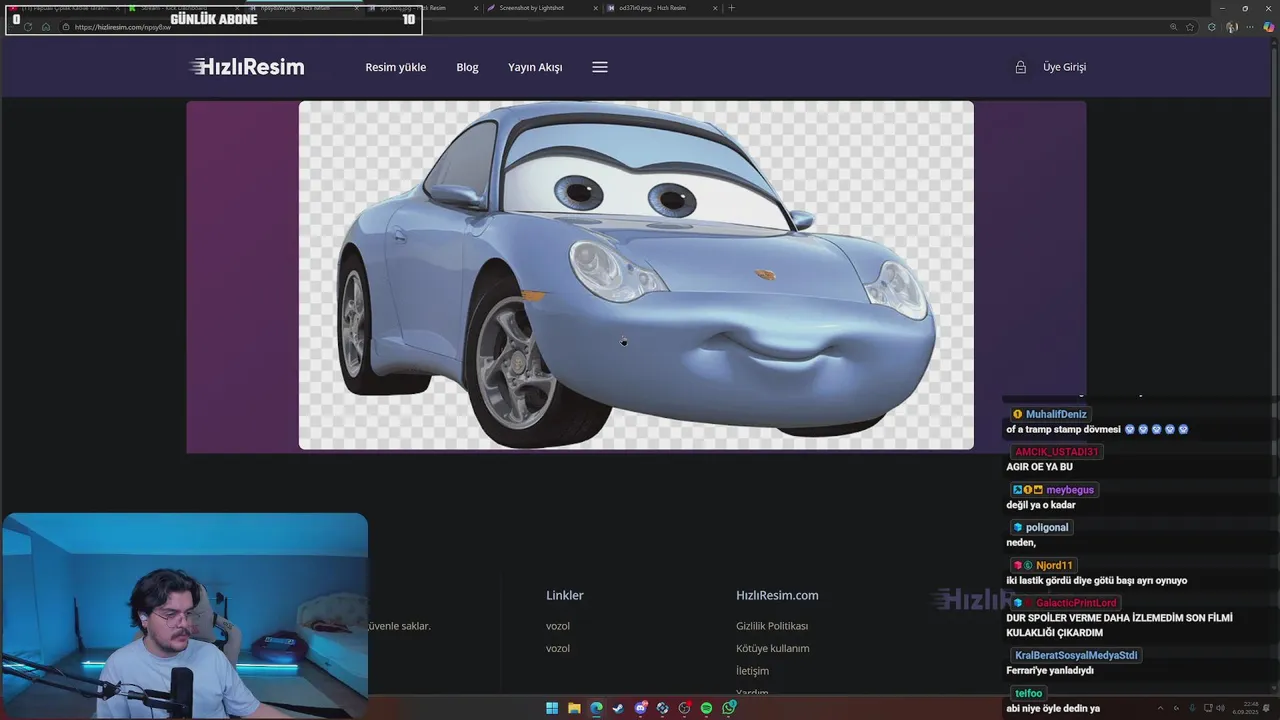The width and height of the screenshot is (1280, 720).
Task: Click the blue cartoon car image
Action: [x=636, y=275]
